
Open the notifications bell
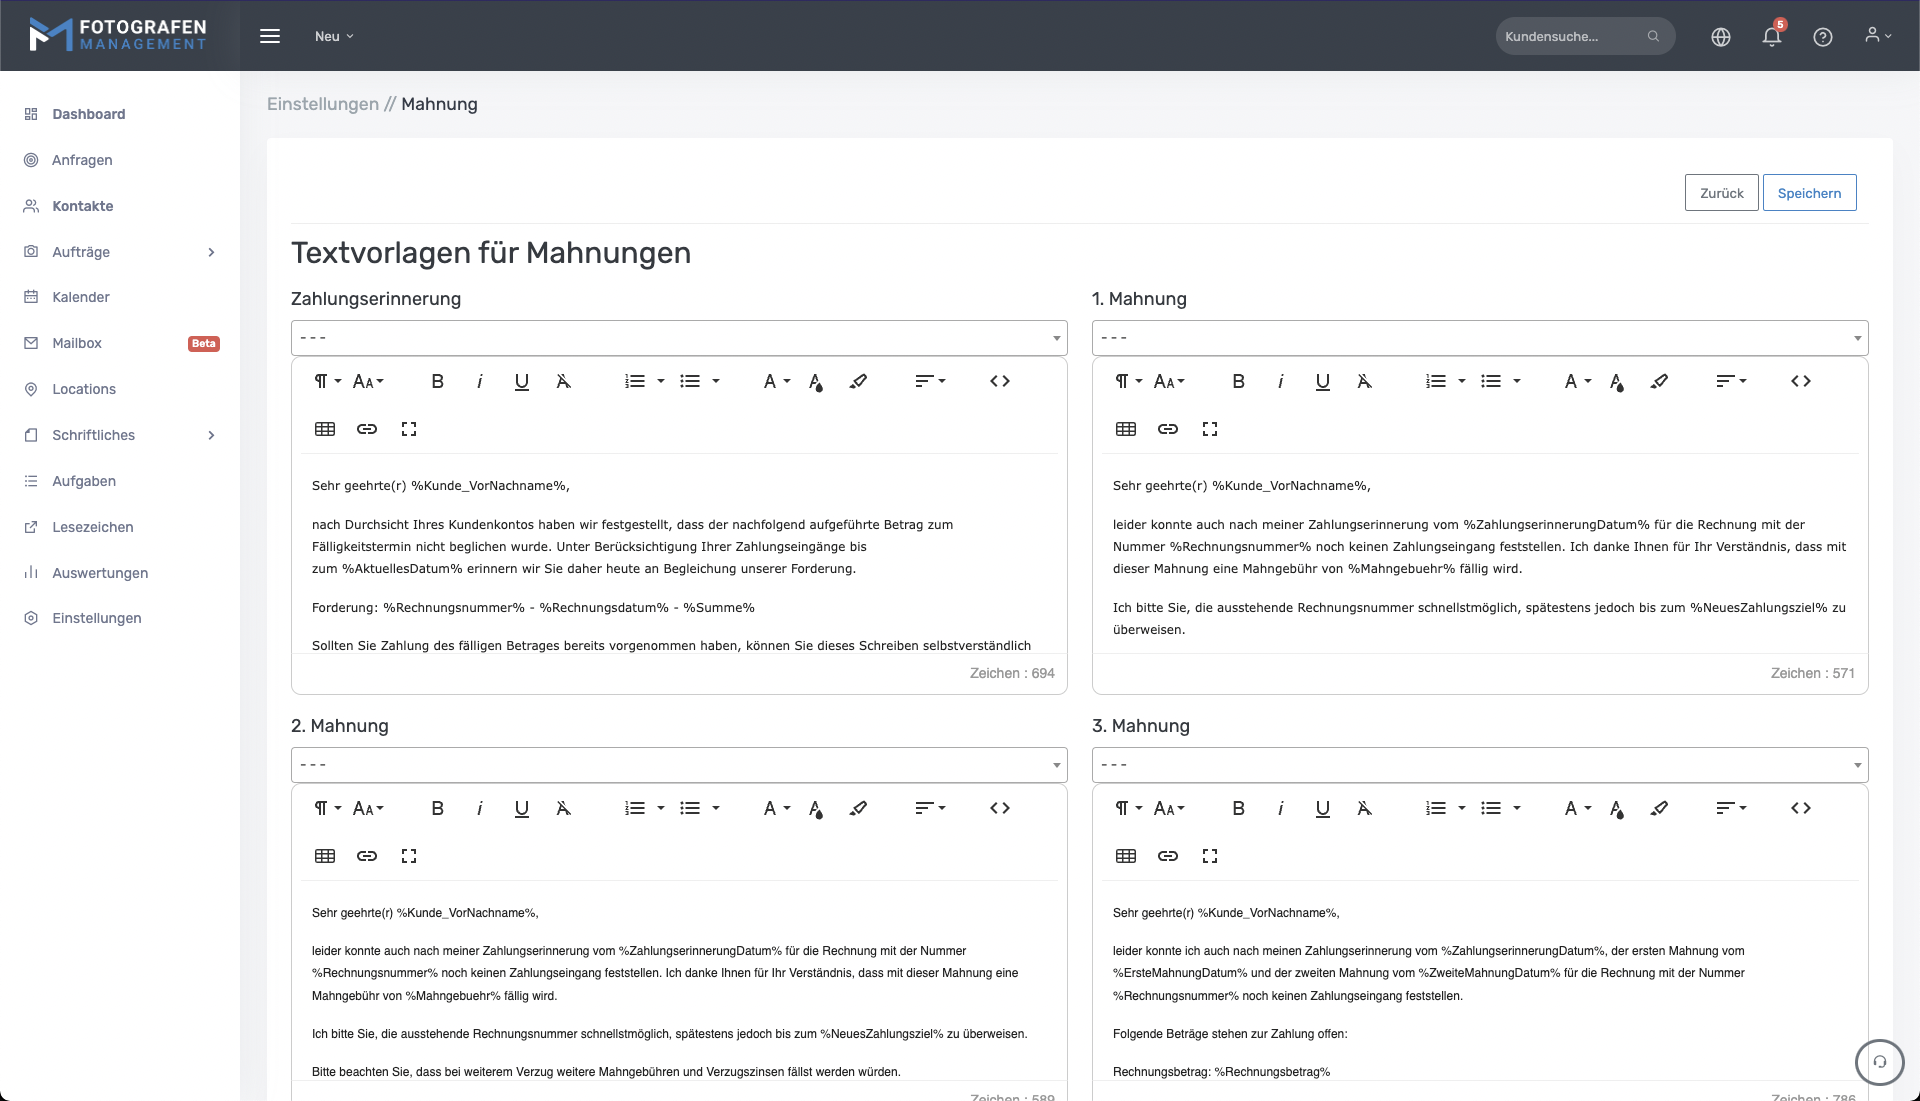(x=1771, y=37)
